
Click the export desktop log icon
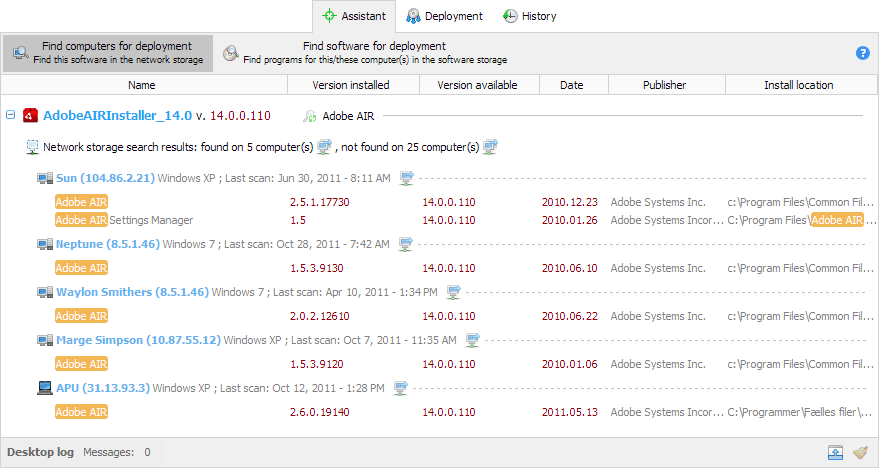[835, 452]
